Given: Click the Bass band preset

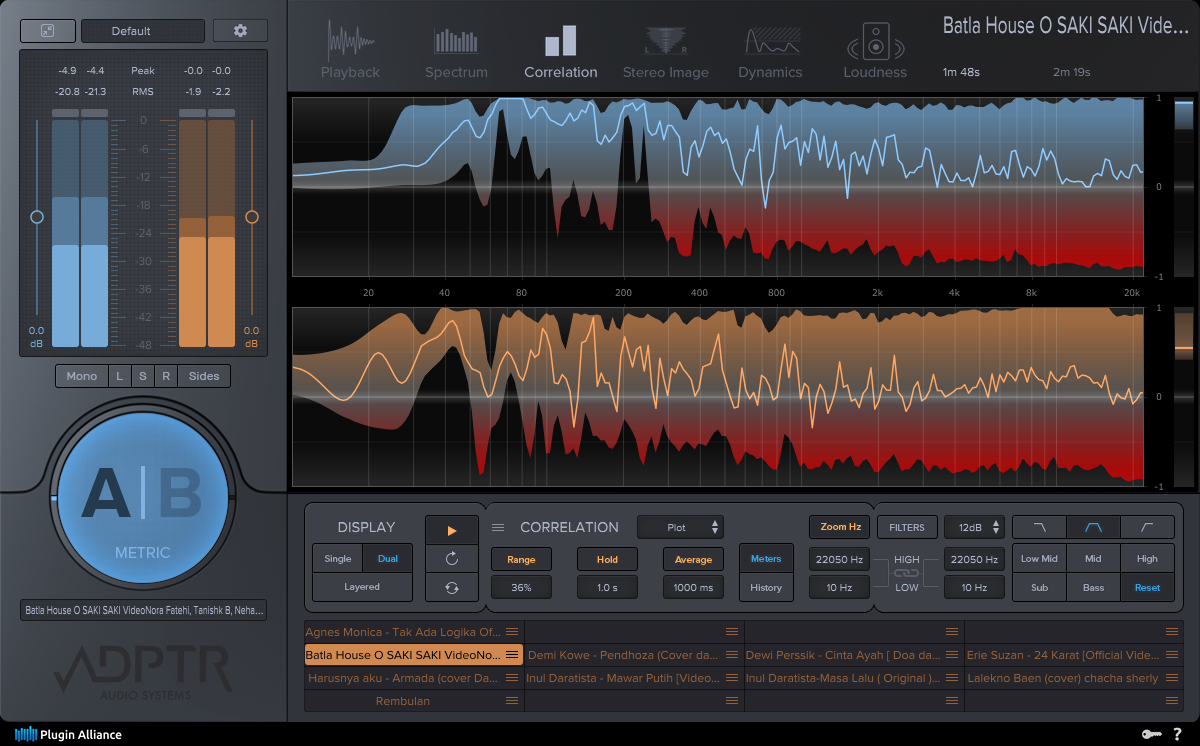Looking at the screenshot, I should pos(1093,587).
